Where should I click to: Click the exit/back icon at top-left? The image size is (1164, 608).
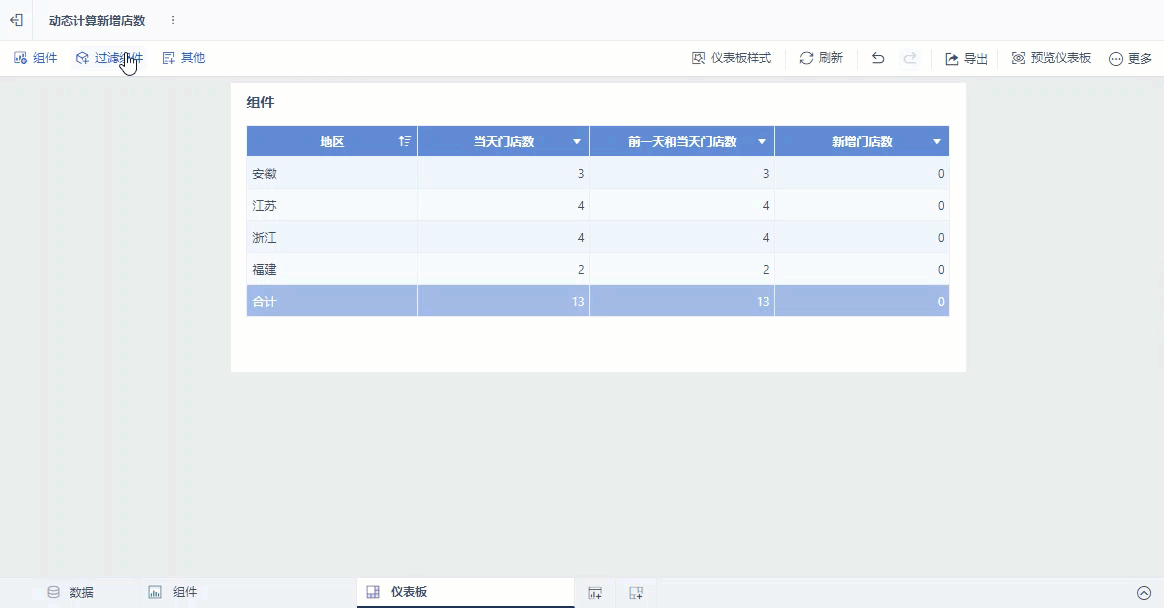point(16,21)
